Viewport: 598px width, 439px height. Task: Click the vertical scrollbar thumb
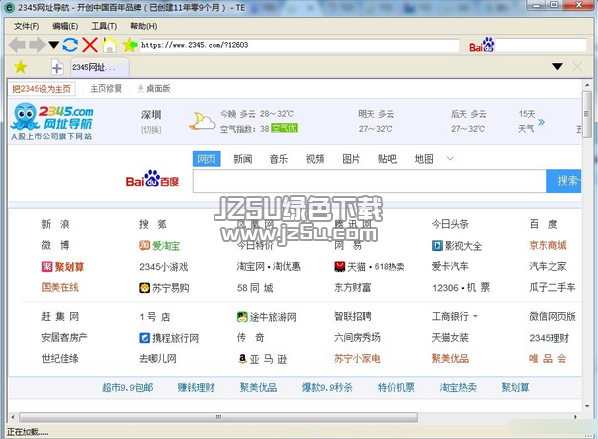tap(587, 114)
